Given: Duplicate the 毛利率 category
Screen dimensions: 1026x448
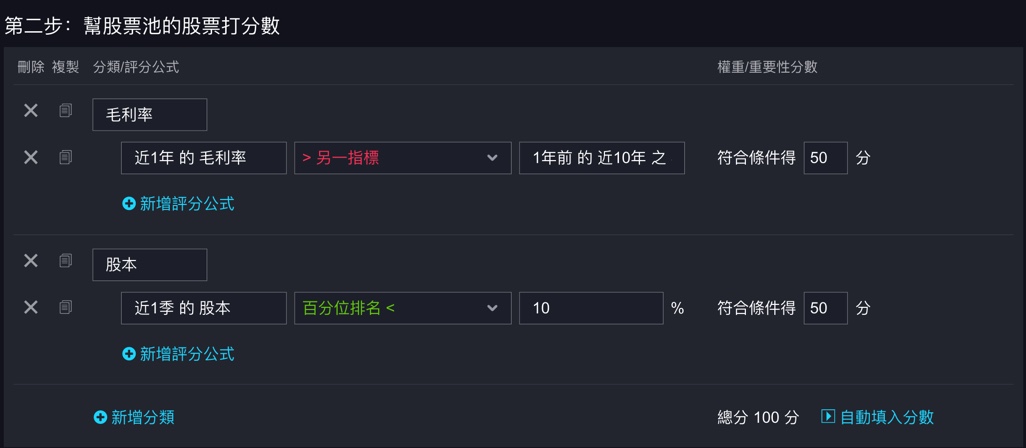Looking at the screenshot, I should (65, 110).
